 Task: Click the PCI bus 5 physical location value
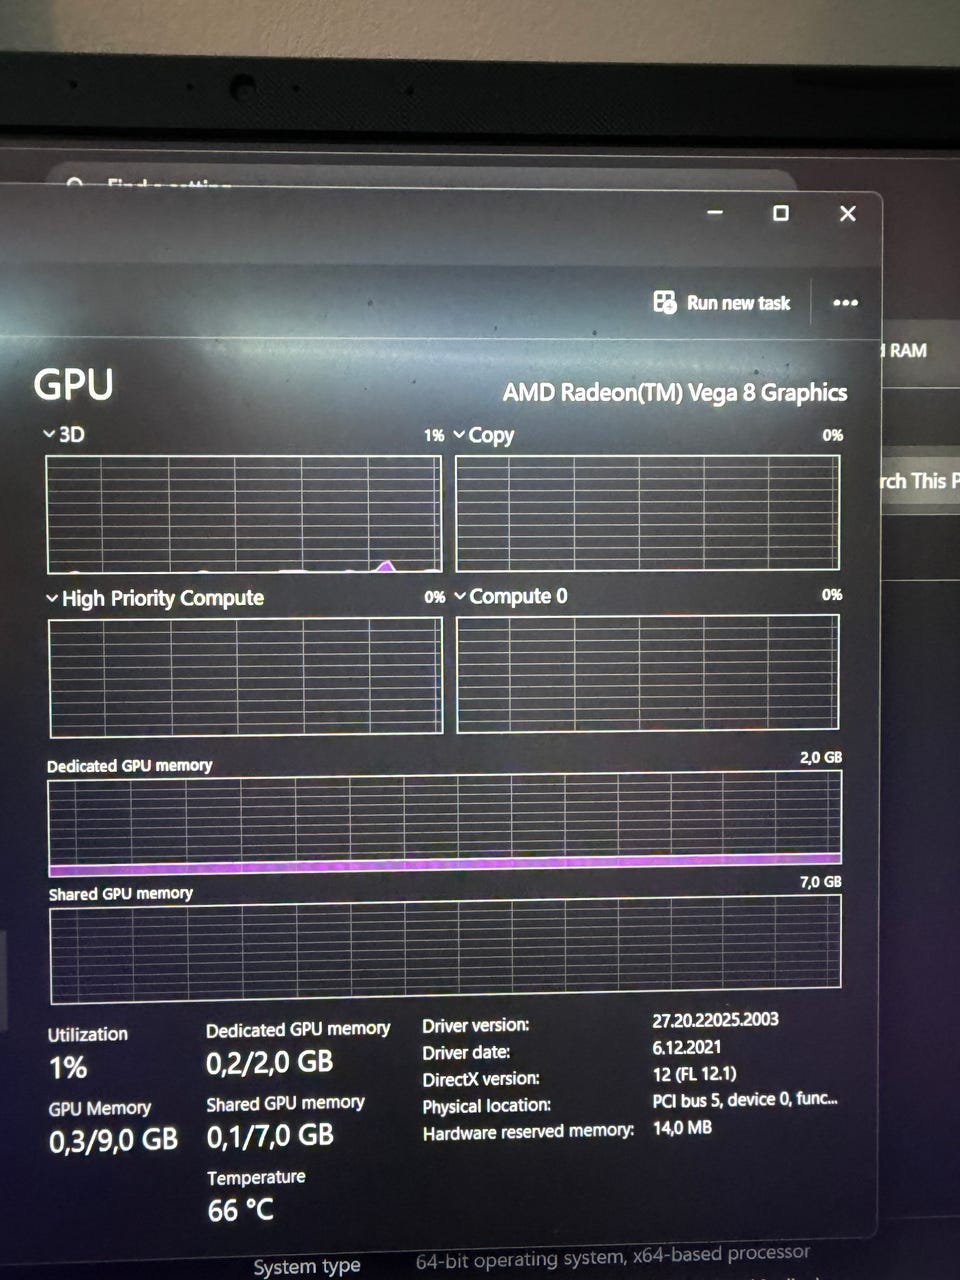click(745, 1099)
